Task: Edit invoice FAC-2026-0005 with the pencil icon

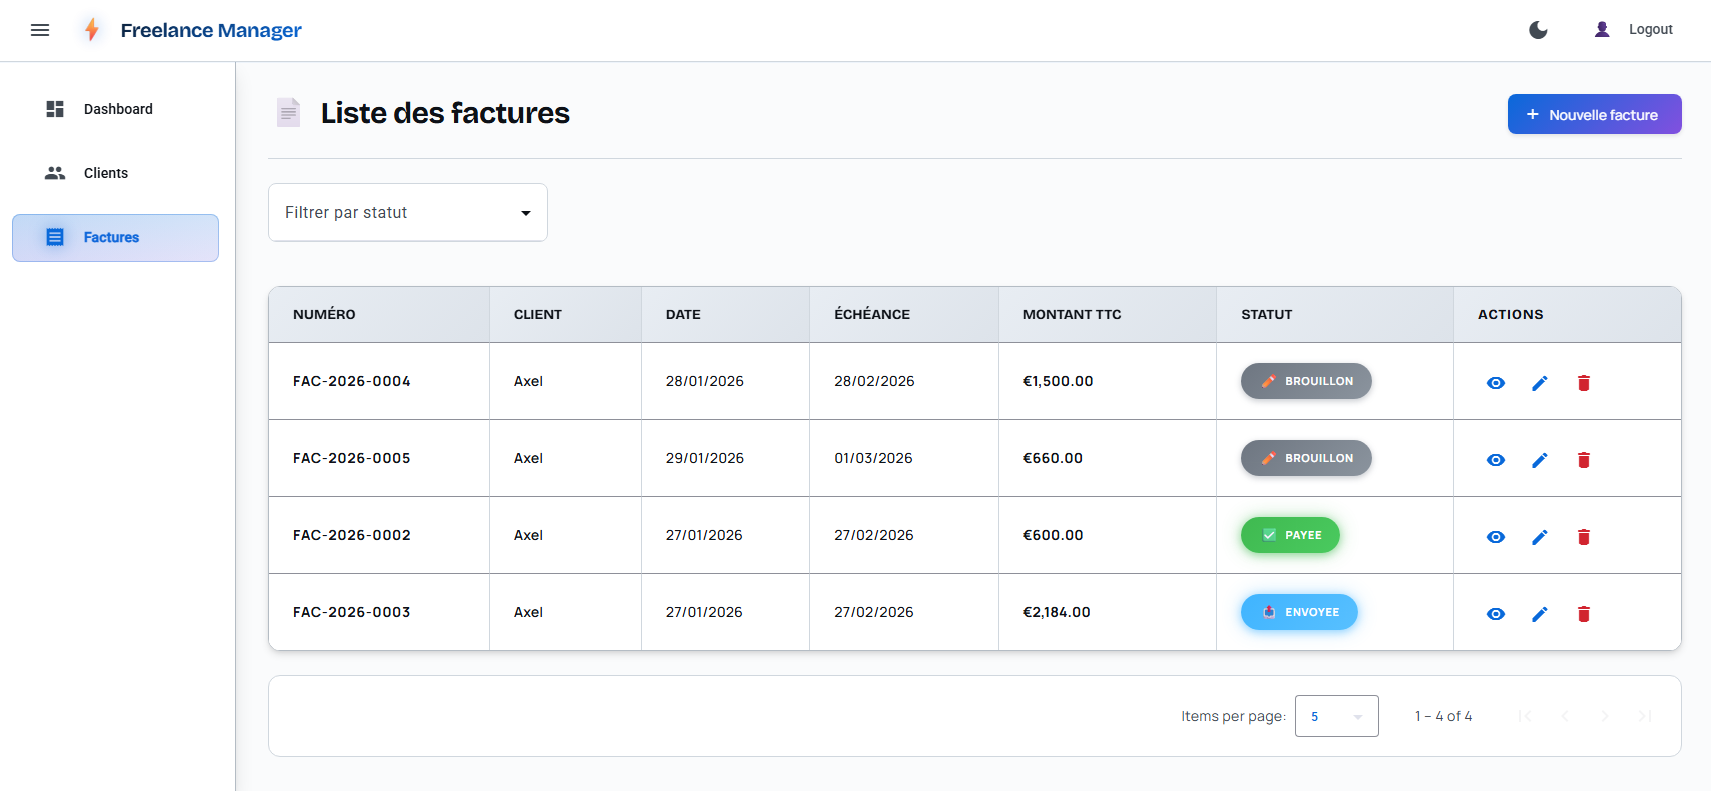Action: click(1540, 460)
